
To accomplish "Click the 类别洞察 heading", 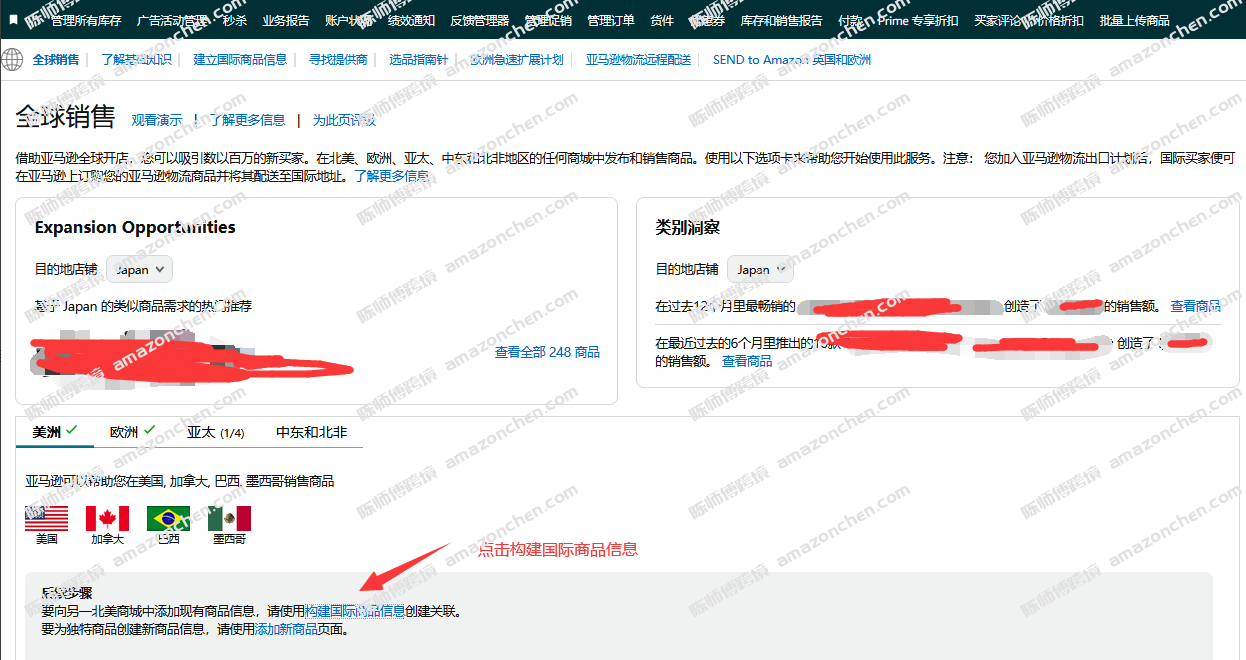I will pos(687,227).
